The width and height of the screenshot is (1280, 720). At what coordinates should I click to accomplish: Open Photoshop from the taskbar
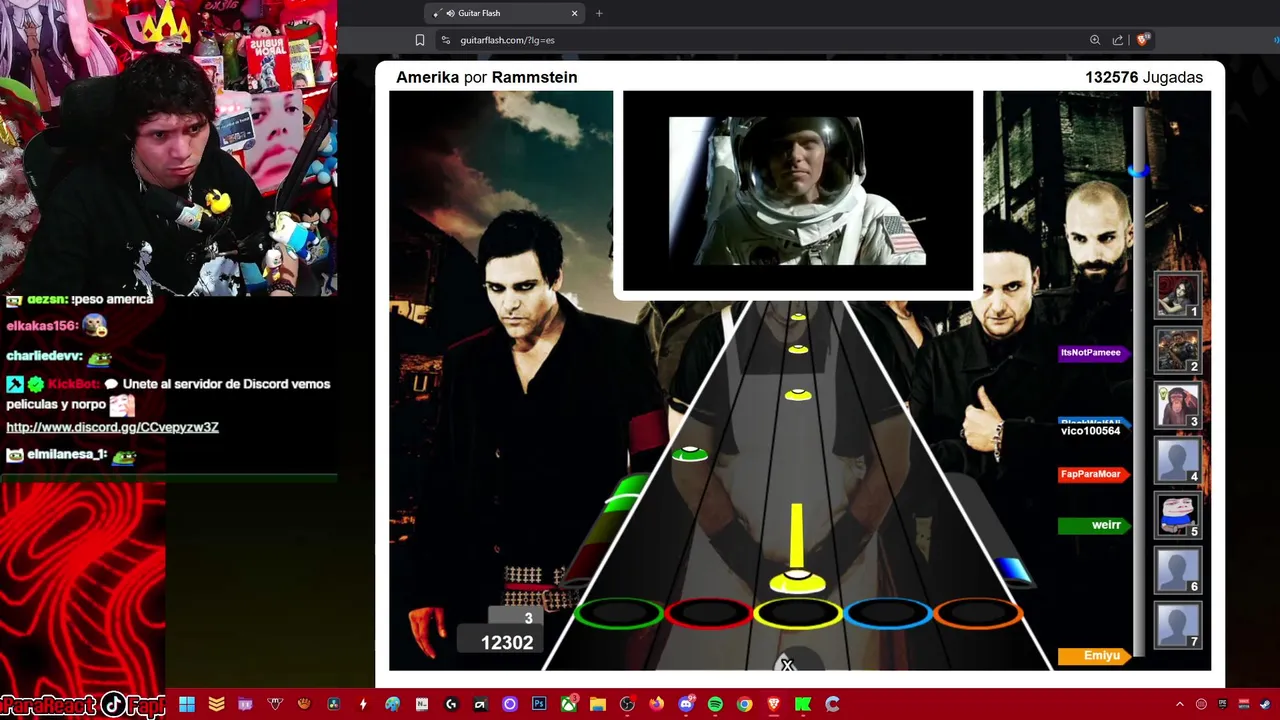pyautogui.click(x=539, y=704)
